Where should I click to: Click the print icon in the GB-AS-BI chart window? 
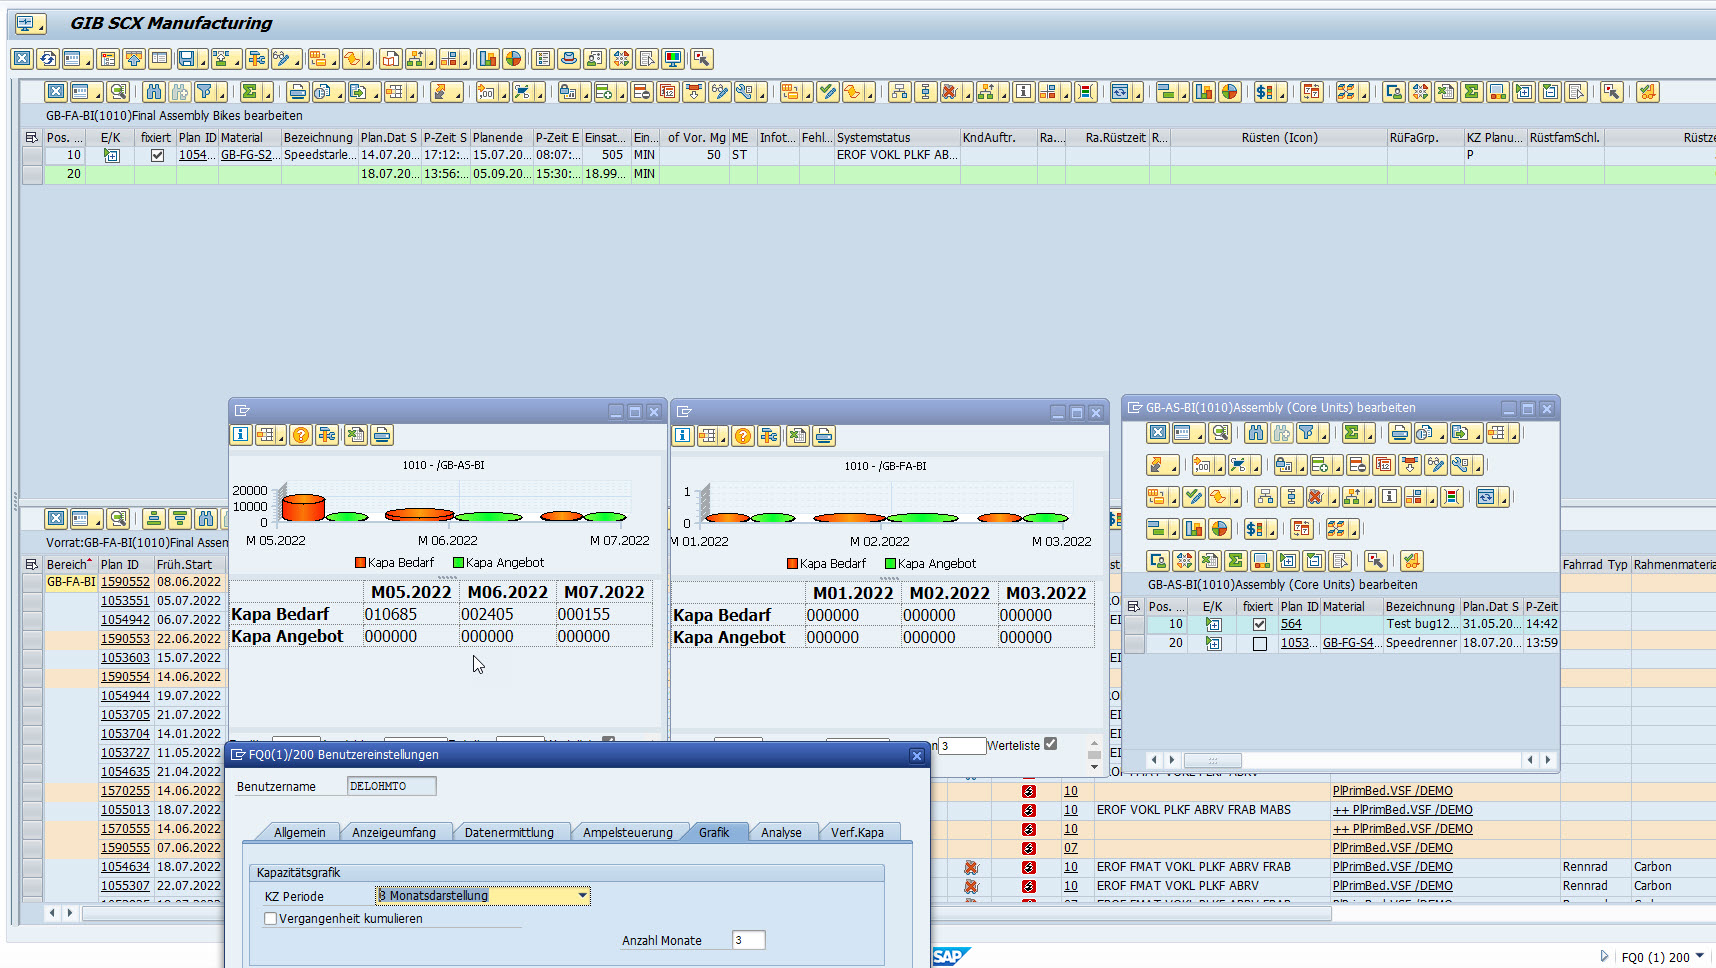point(381,435)
